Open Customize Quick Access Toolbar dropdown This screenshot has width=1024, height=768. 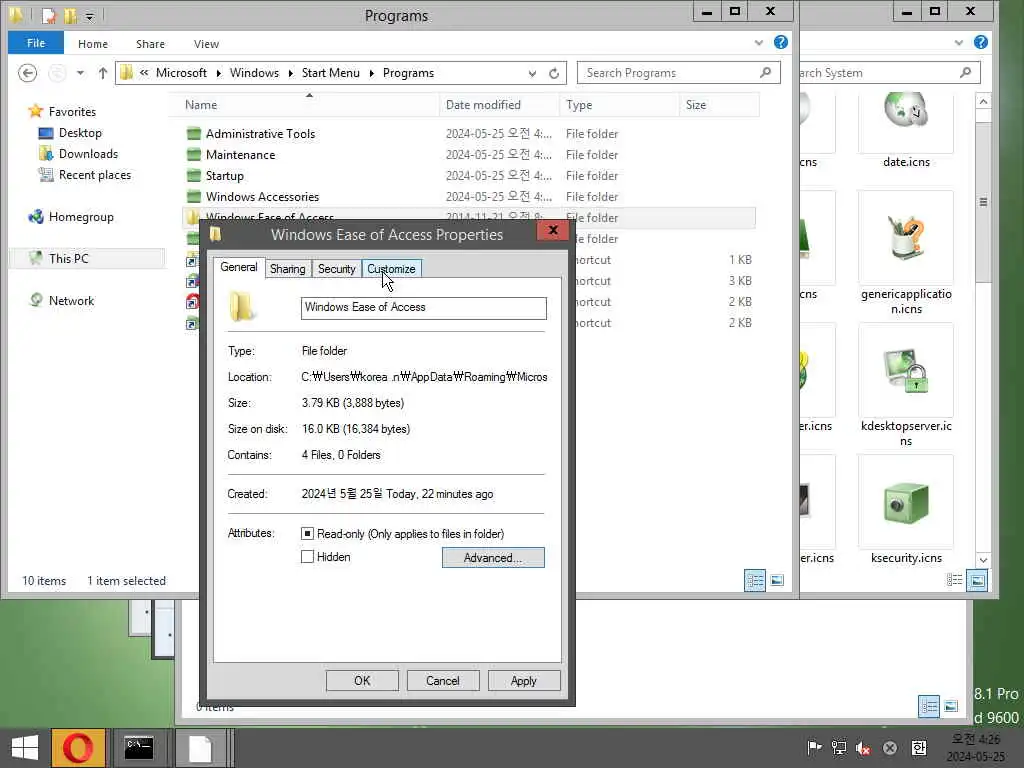pos(89,16)
